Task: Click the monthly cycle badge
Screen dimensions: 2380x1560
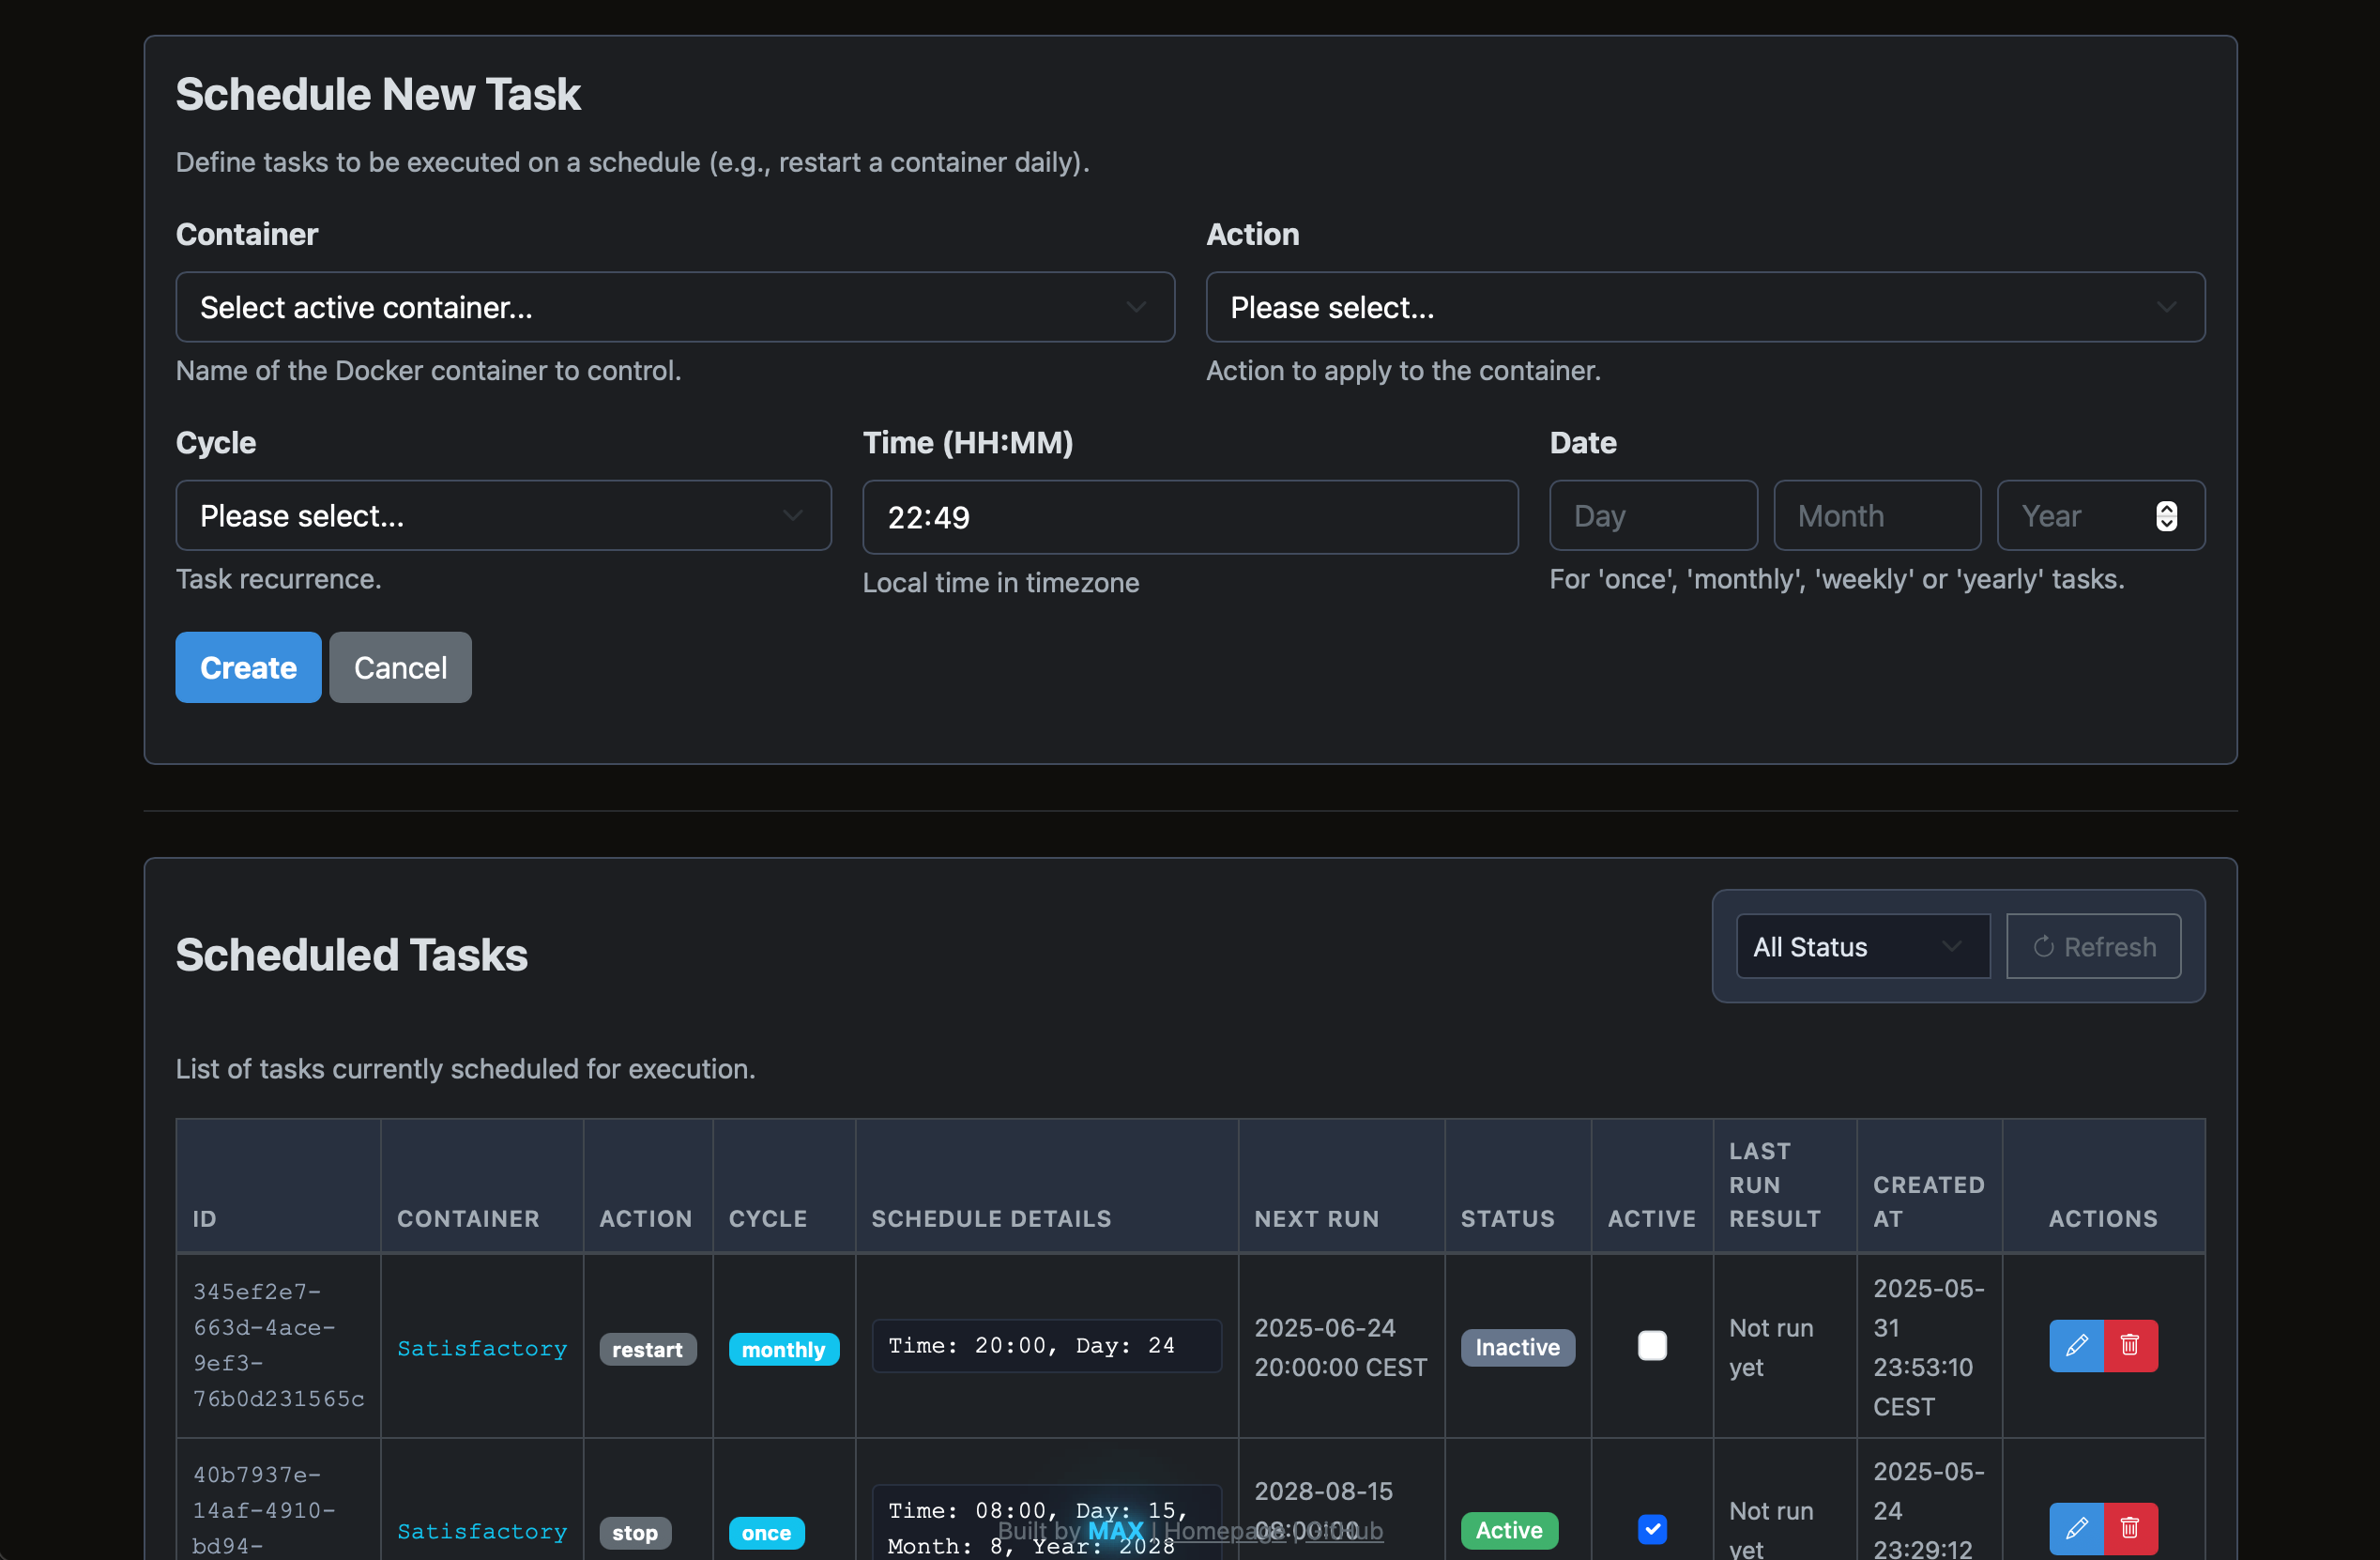Action: [783, 1349]
